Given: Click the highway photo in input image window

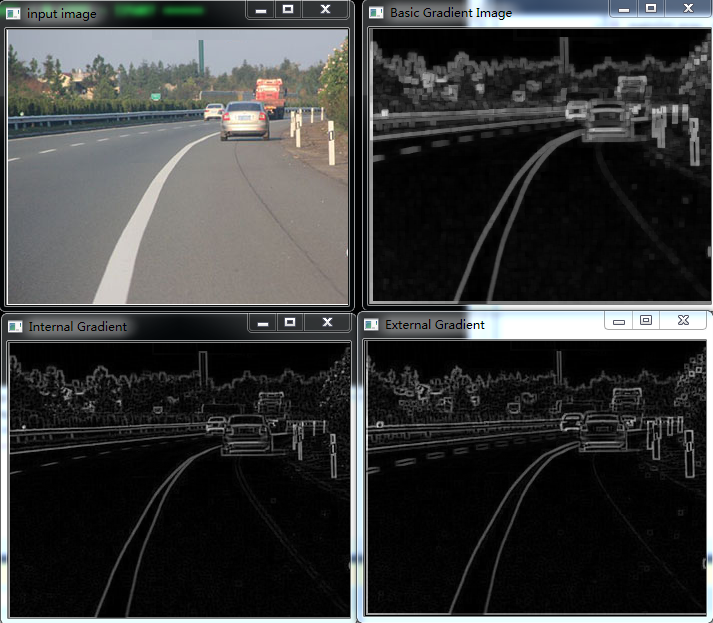Looking at the screenshot, I should pyautogui.click(x=178, y=166).
